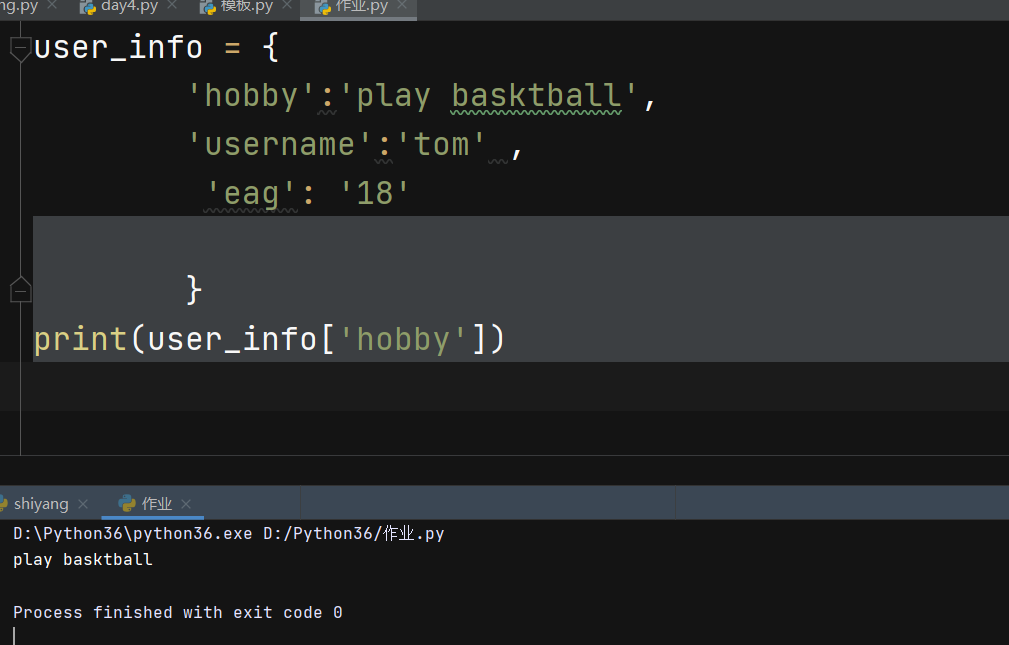The width and height of the screenshot is (1009, 645).
Task: Click the "Process finished with exit code 0" line
Action: 177,612
